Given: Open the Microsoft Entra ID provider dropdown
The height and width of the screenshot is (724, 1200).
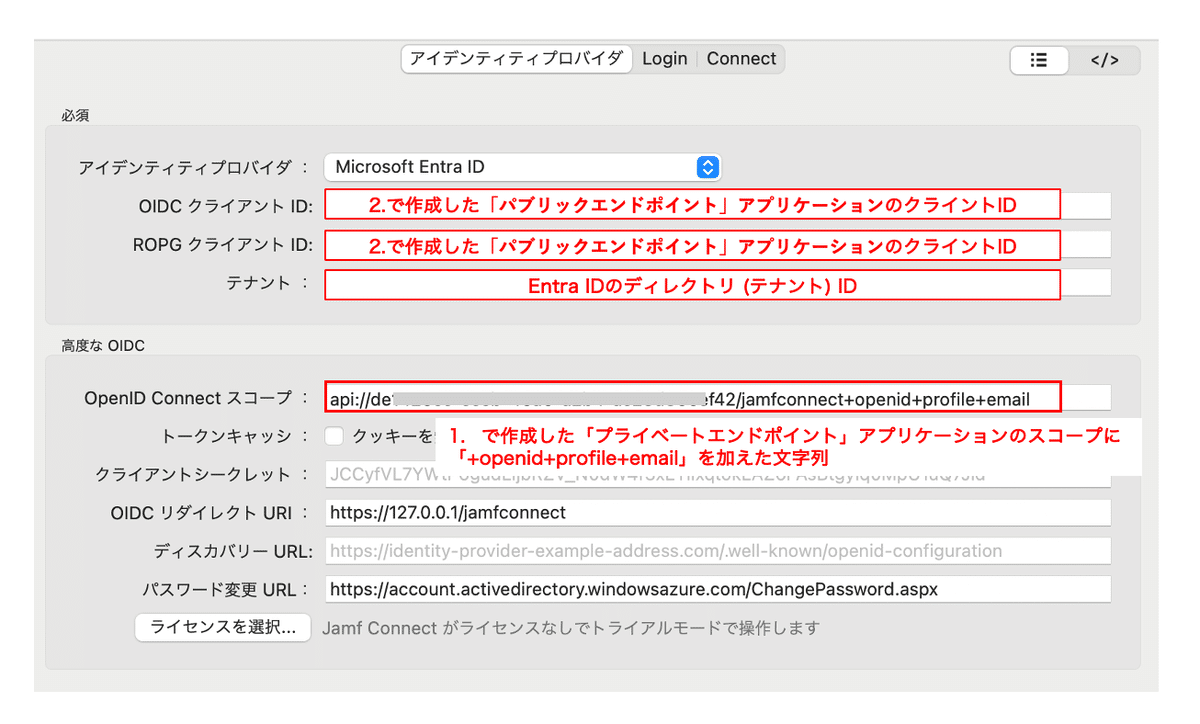Looking at the screenshot, I should coord(522,167).
